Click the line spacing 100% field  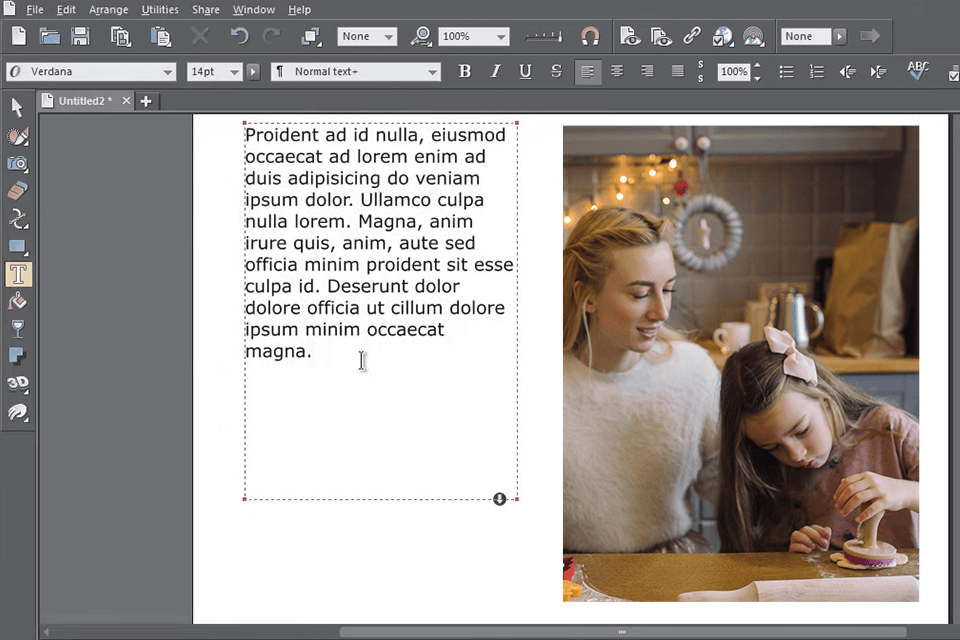[x=733, y=72]
